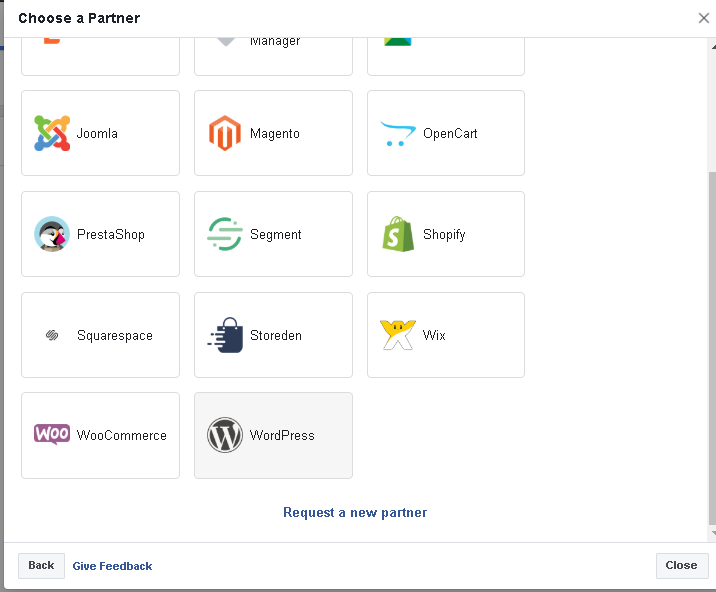Viewport: 716px width, 592px height.
Task: Select the Storeden label text
Action: tap(276, 335)
